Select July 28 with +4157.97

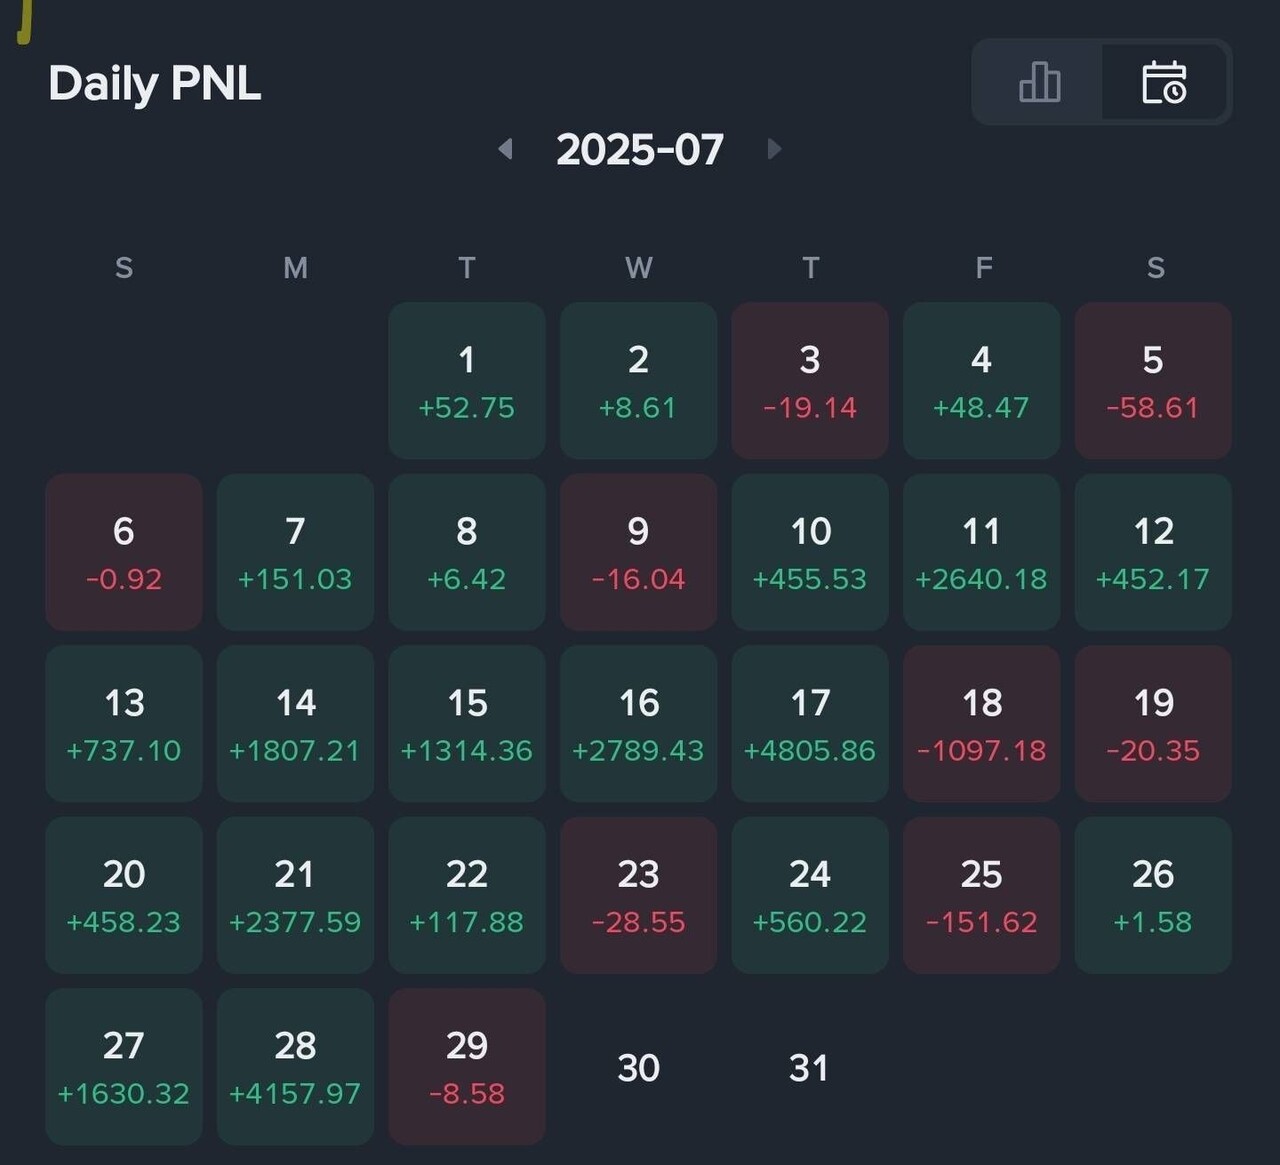(295, 1066)
